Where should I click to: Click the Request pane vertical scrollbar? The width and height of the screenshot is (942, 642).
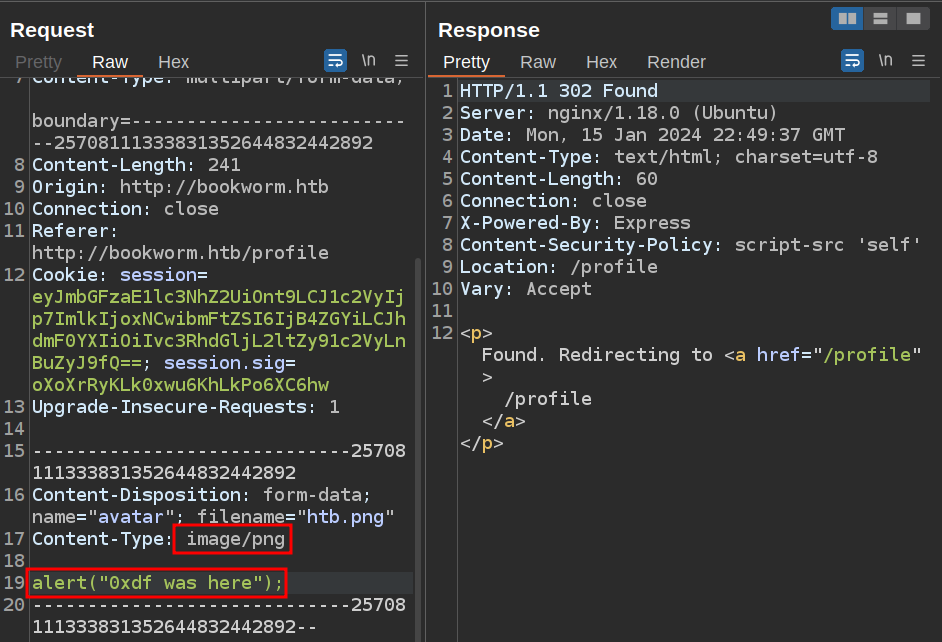click(418, 400)
